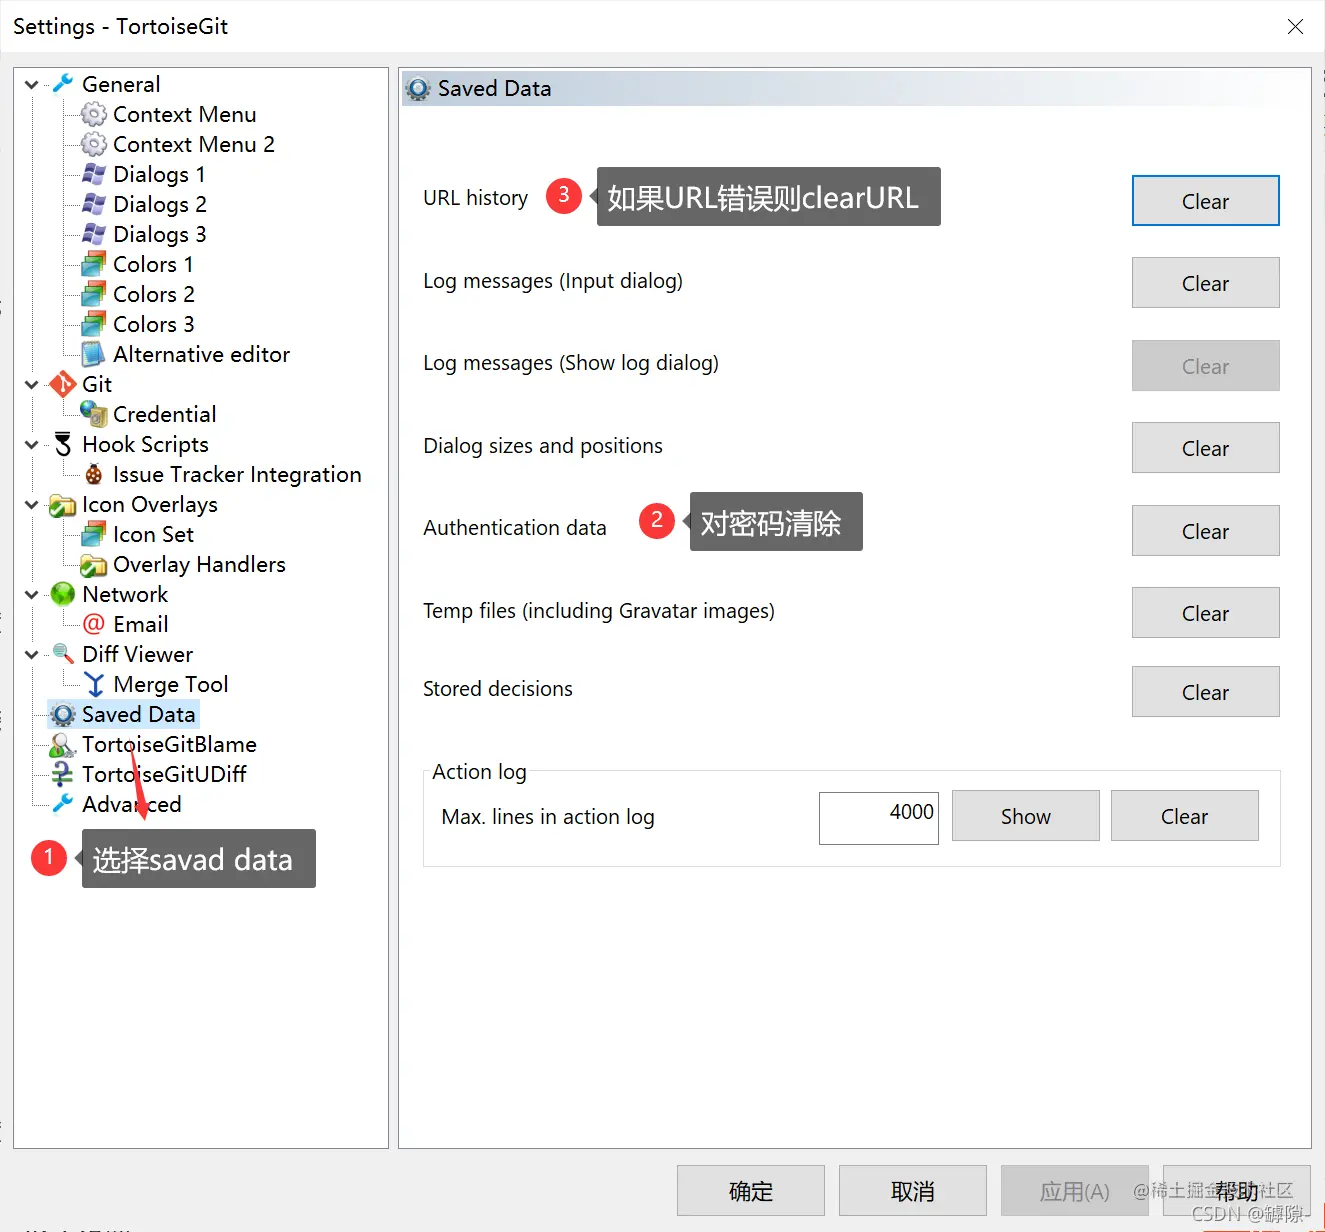
Task: Click the Git logo icon
Action: [x=63, y=384]
